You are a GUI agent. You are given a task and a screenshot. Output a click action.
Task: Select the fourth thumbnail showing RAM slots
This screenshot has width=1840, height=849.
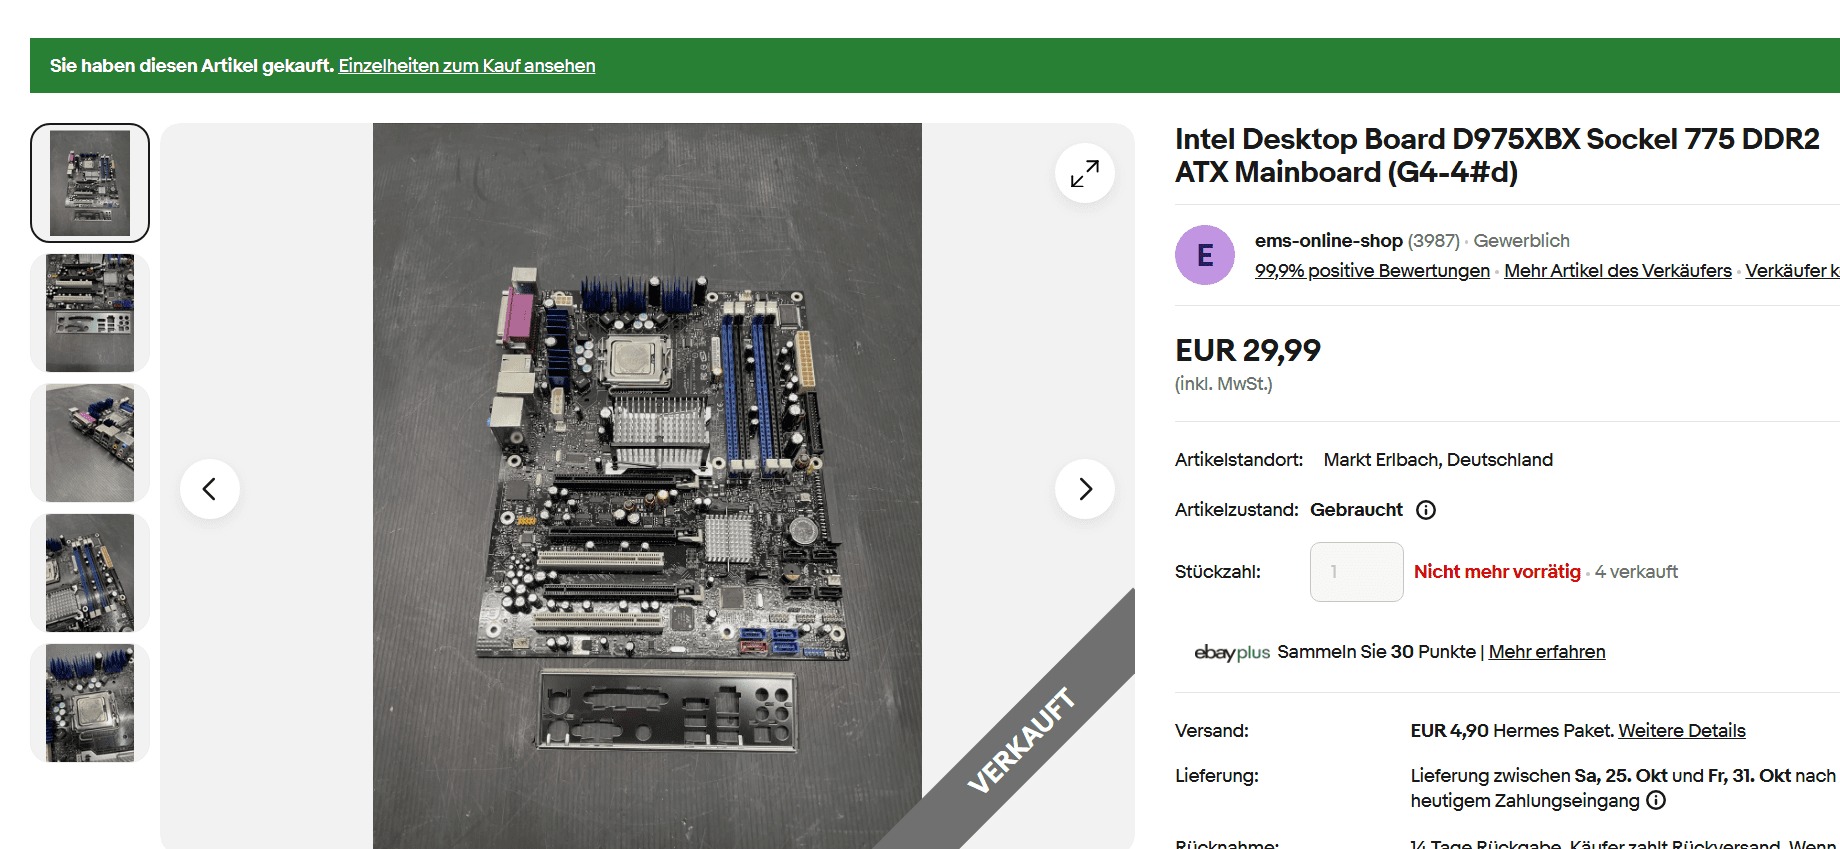[90, 573]
